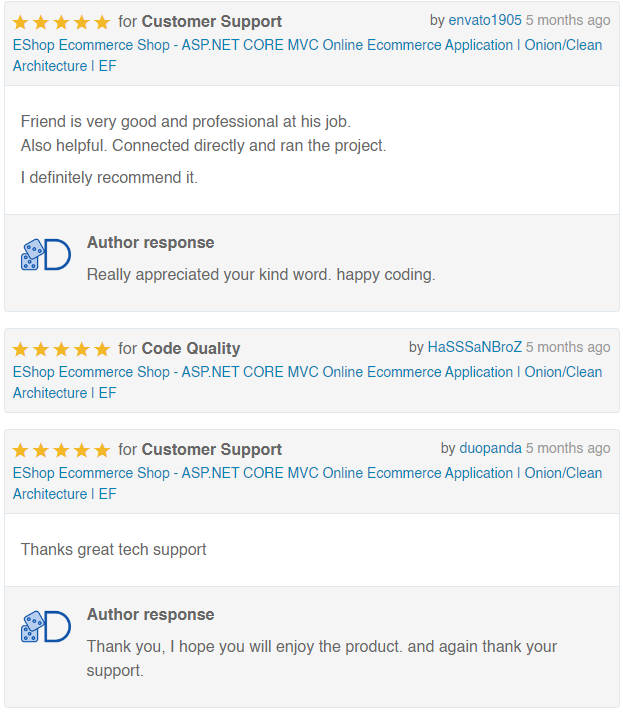This screenshot has width=623, height=713.
Task: Click the fifth star of the Code Quality review
Action: [101, 349]
